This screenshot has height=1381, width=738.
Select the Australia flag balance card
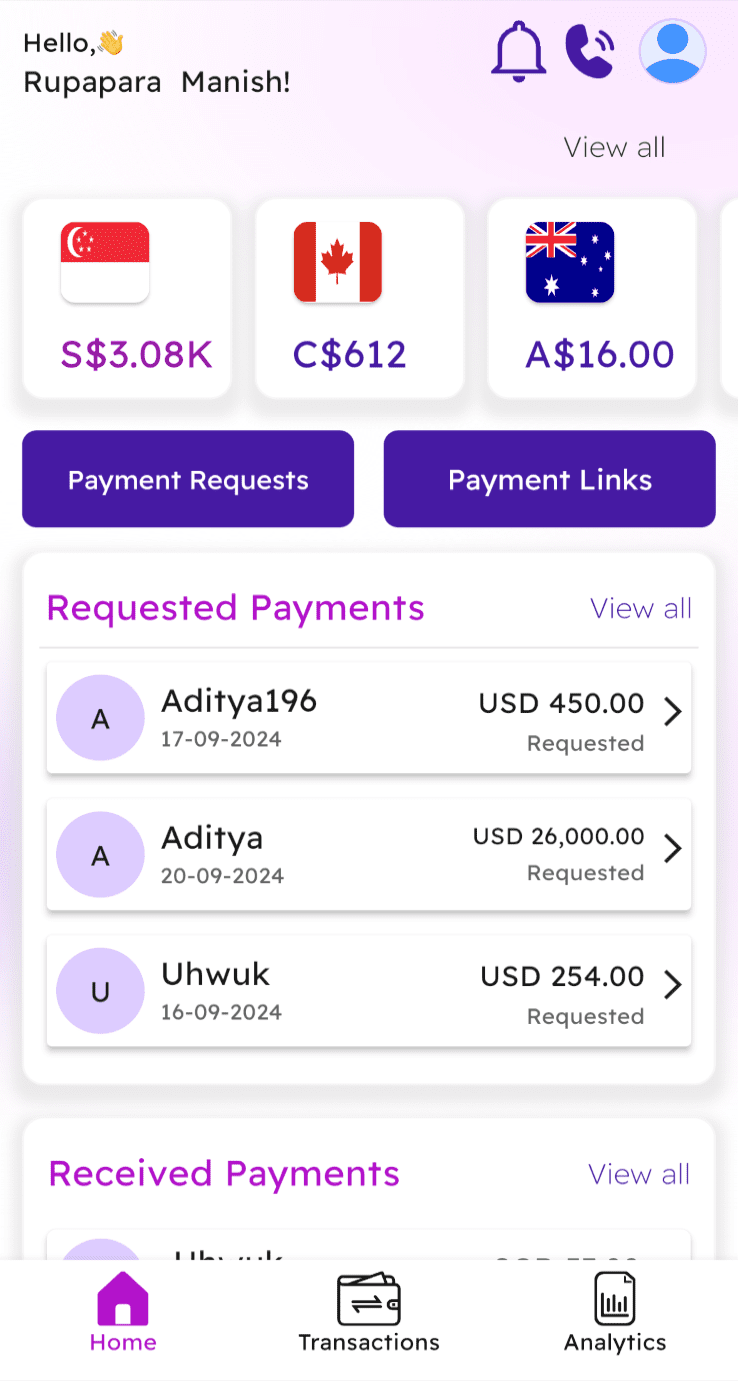591,297
